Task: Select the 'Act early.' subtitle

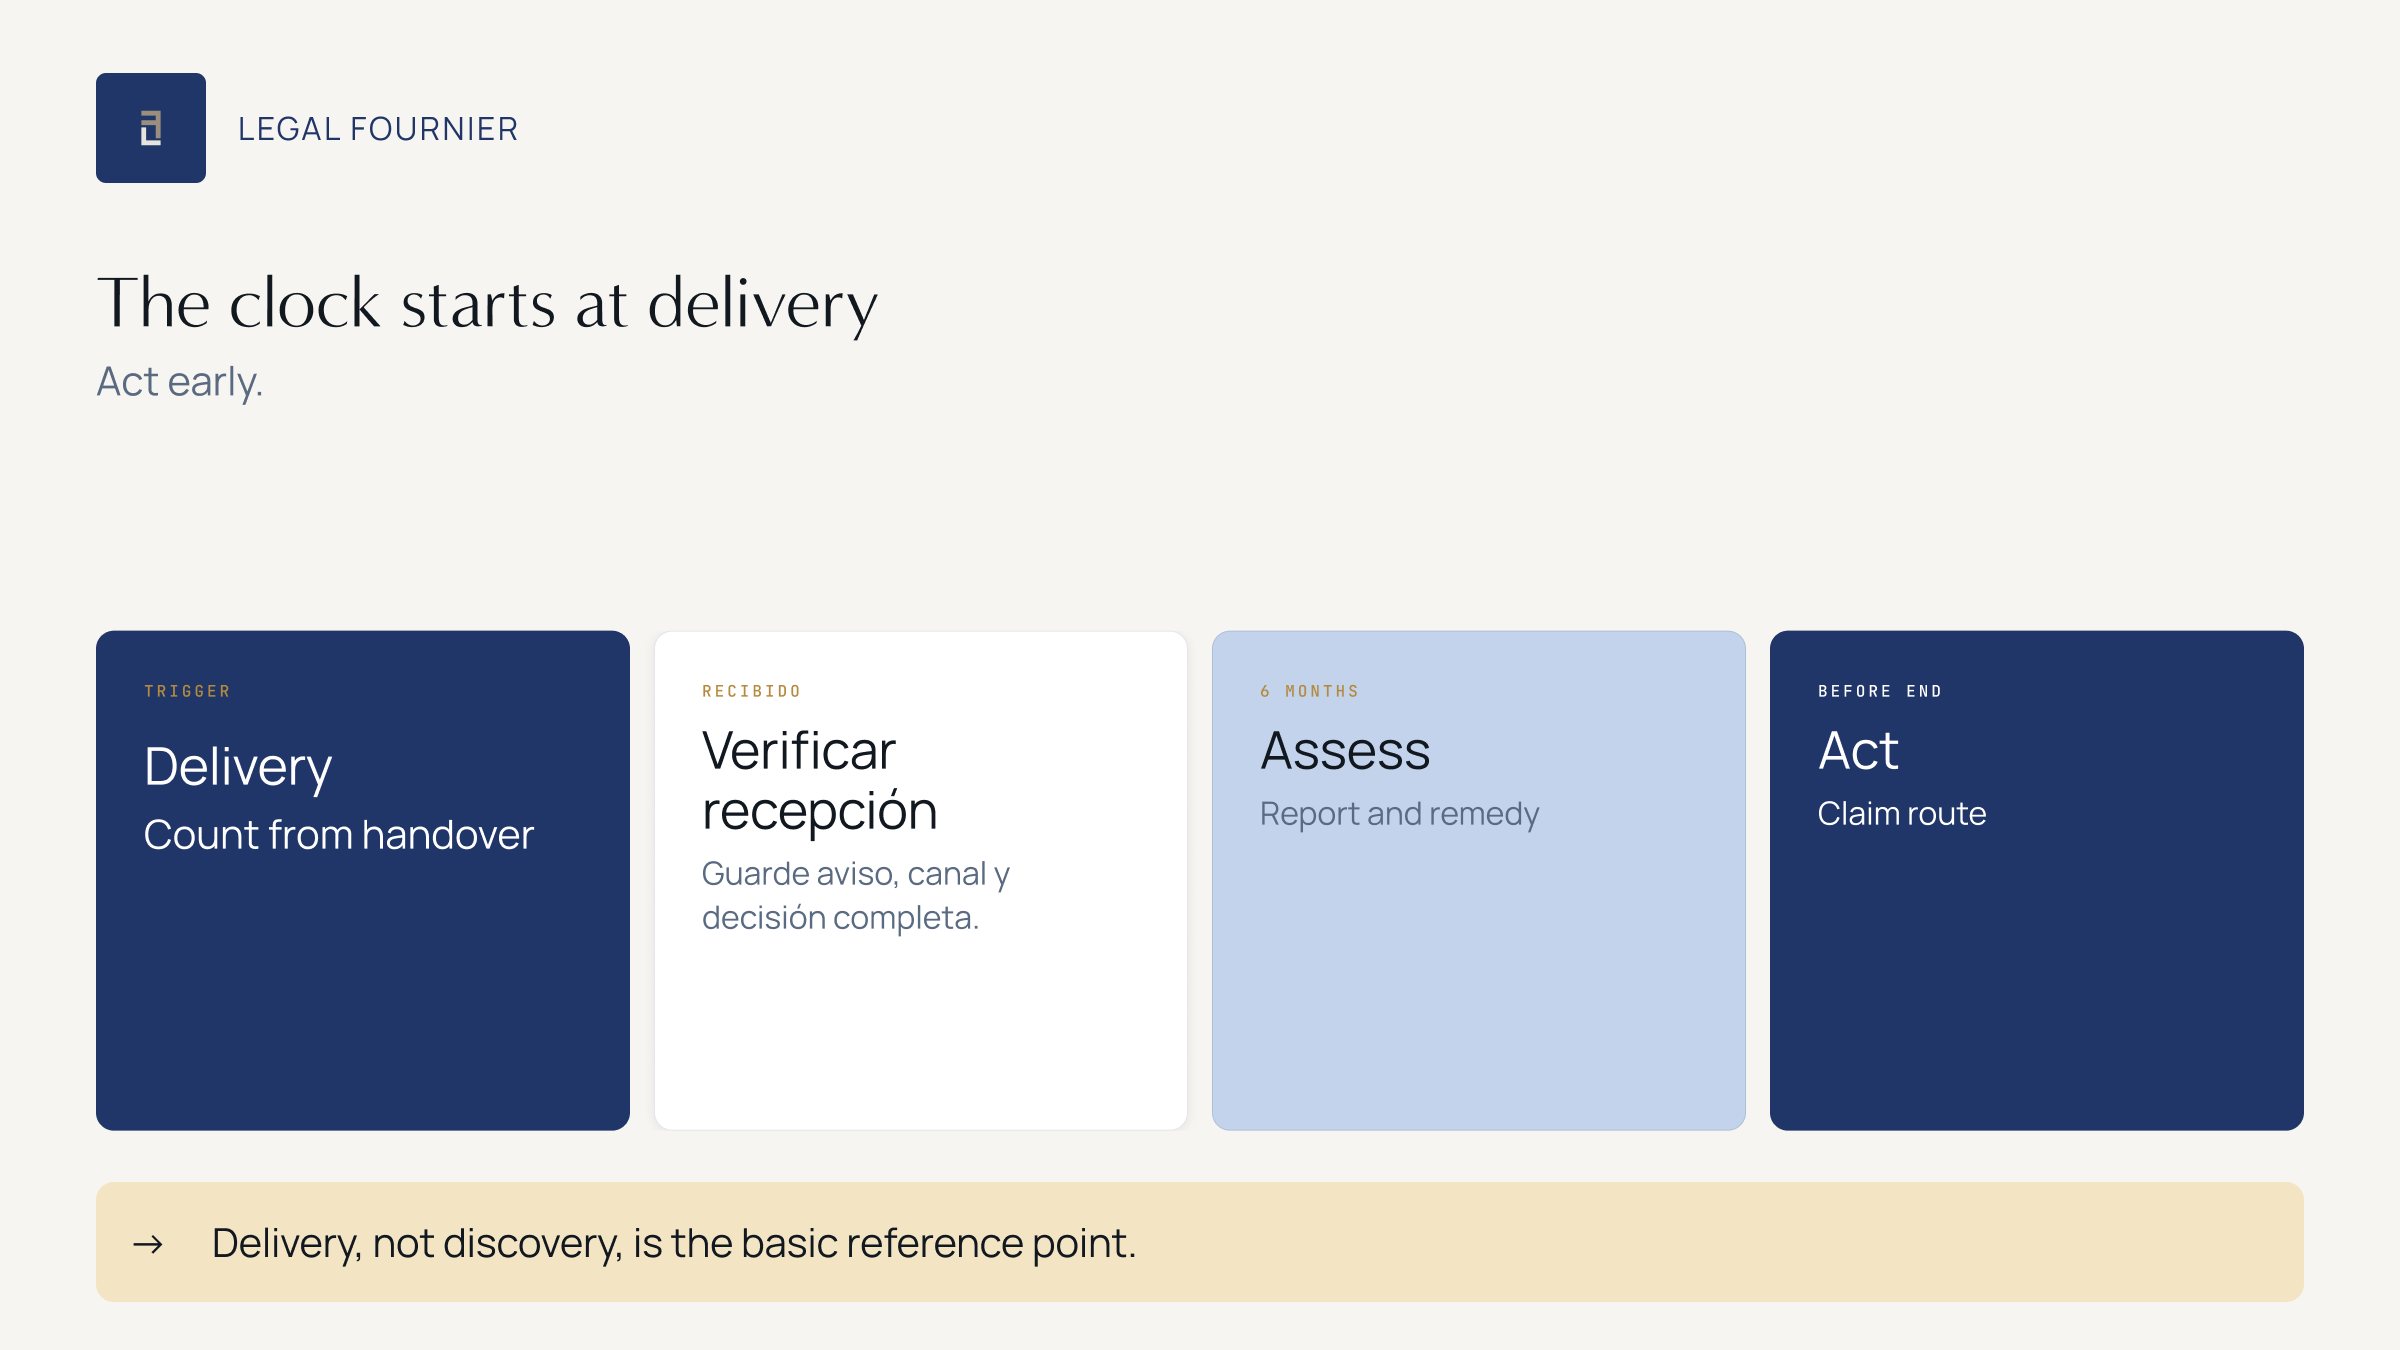Action: 180,382
